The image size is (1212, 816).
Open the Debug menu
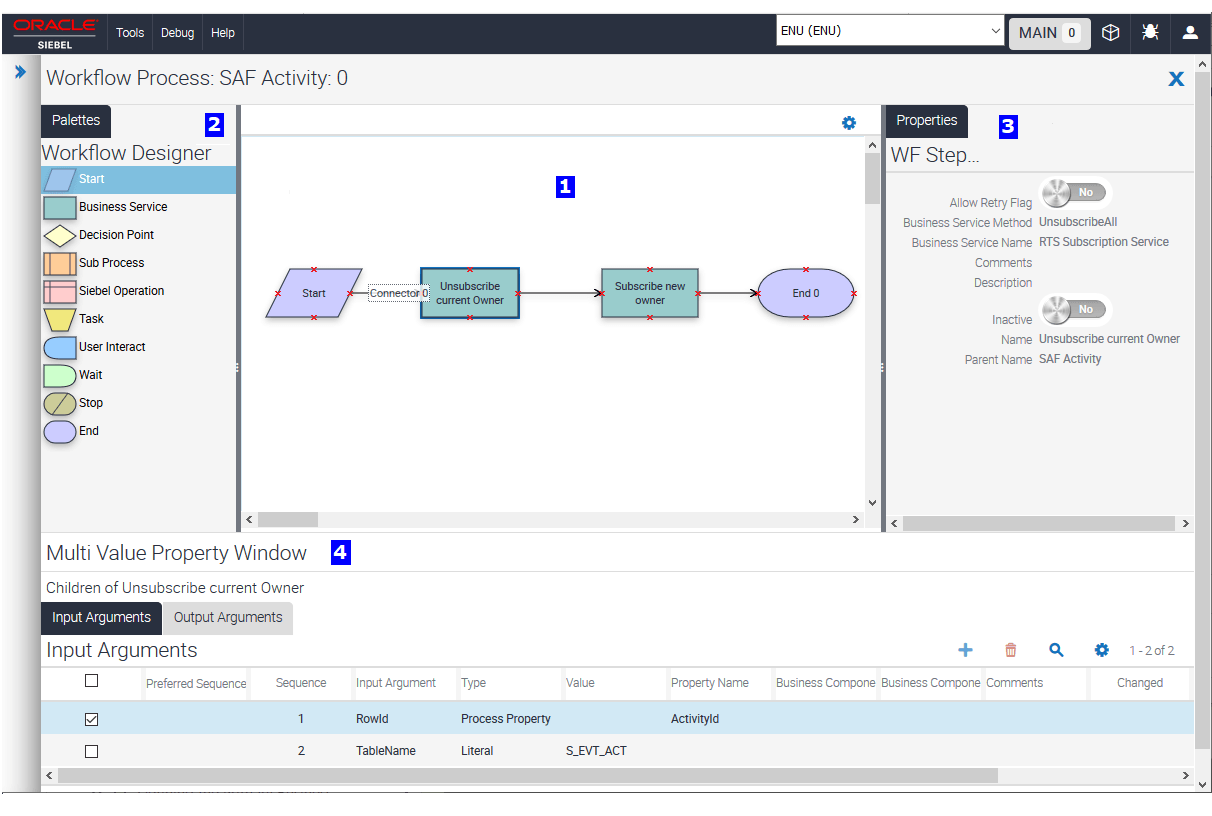point(177,33)
